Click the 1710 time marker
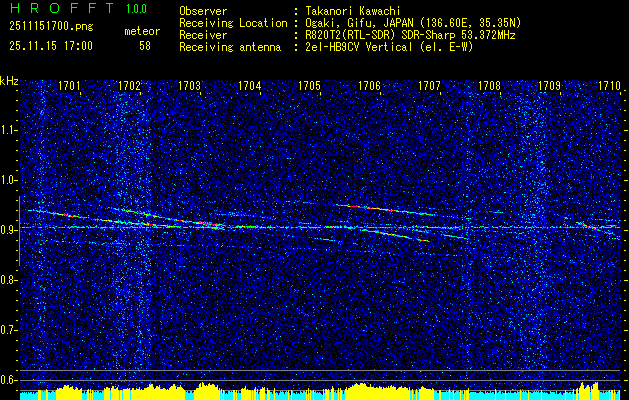629x400 pixels. [609, 85]
